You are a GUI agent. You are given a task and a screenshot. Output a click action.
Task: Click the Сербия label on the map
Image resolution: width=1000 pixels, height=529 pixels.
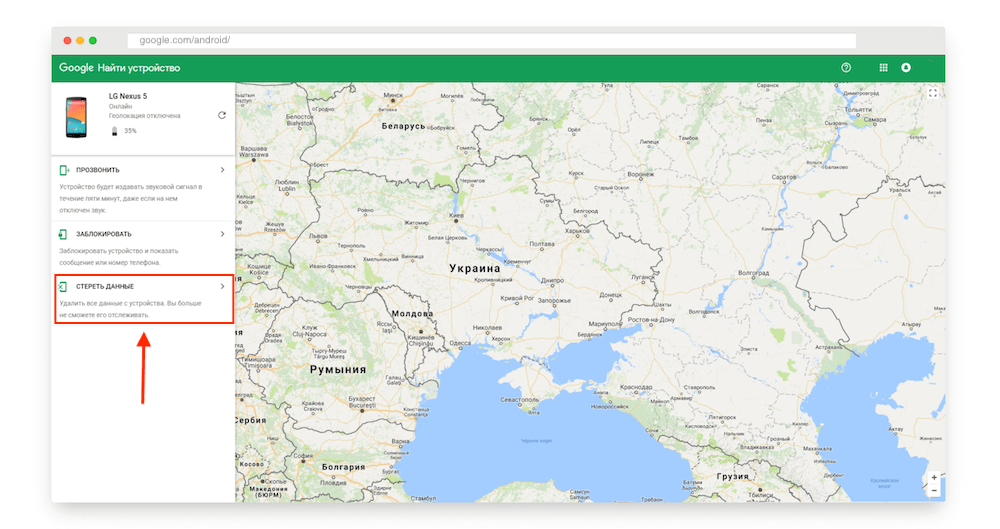coord(251,421)
